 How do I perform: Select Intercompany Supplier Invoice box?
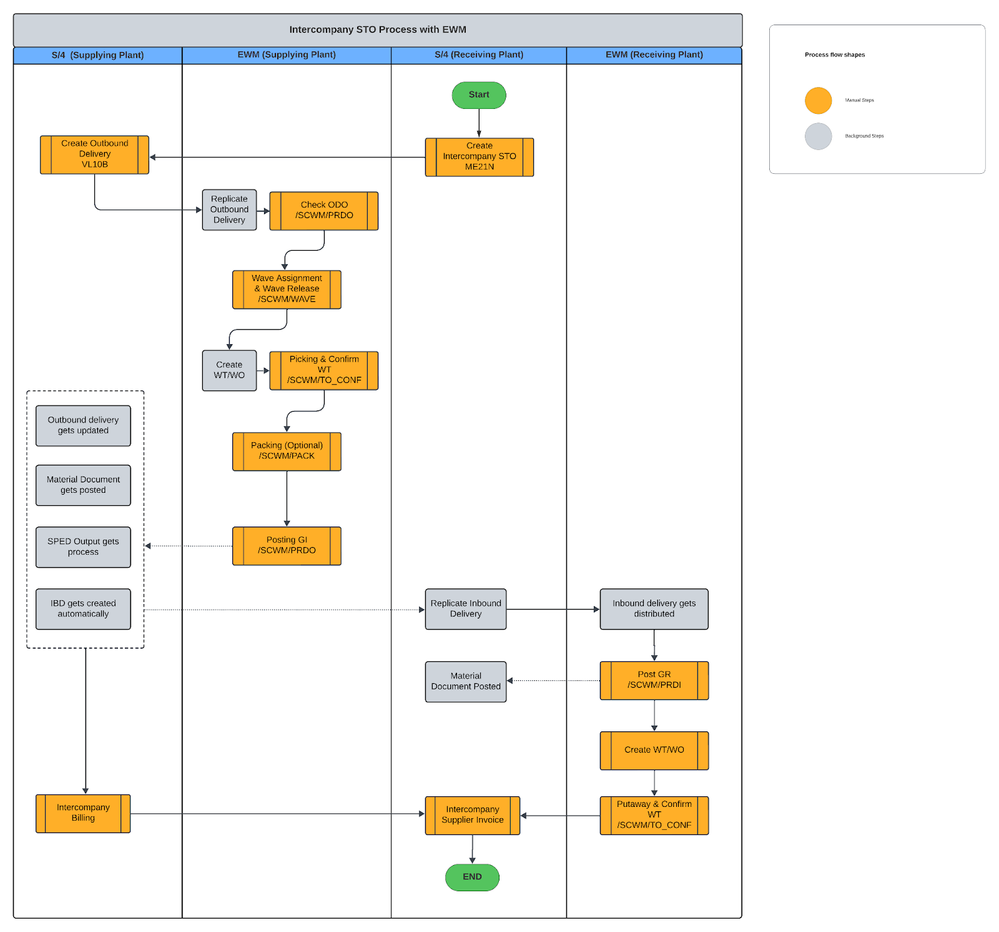[x=472, y=815]
